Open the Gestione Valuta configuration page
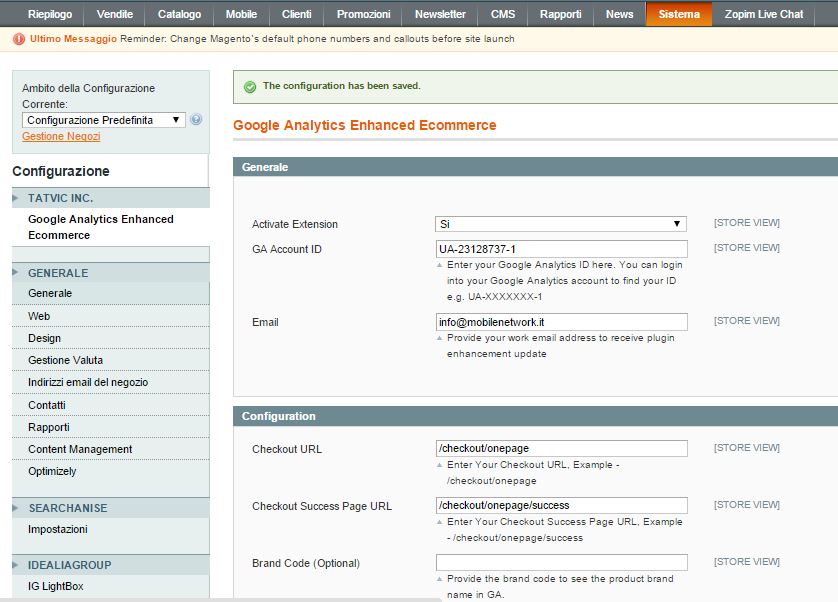The height and width of the screenshot is (602, 838). [x=65, y=360]
